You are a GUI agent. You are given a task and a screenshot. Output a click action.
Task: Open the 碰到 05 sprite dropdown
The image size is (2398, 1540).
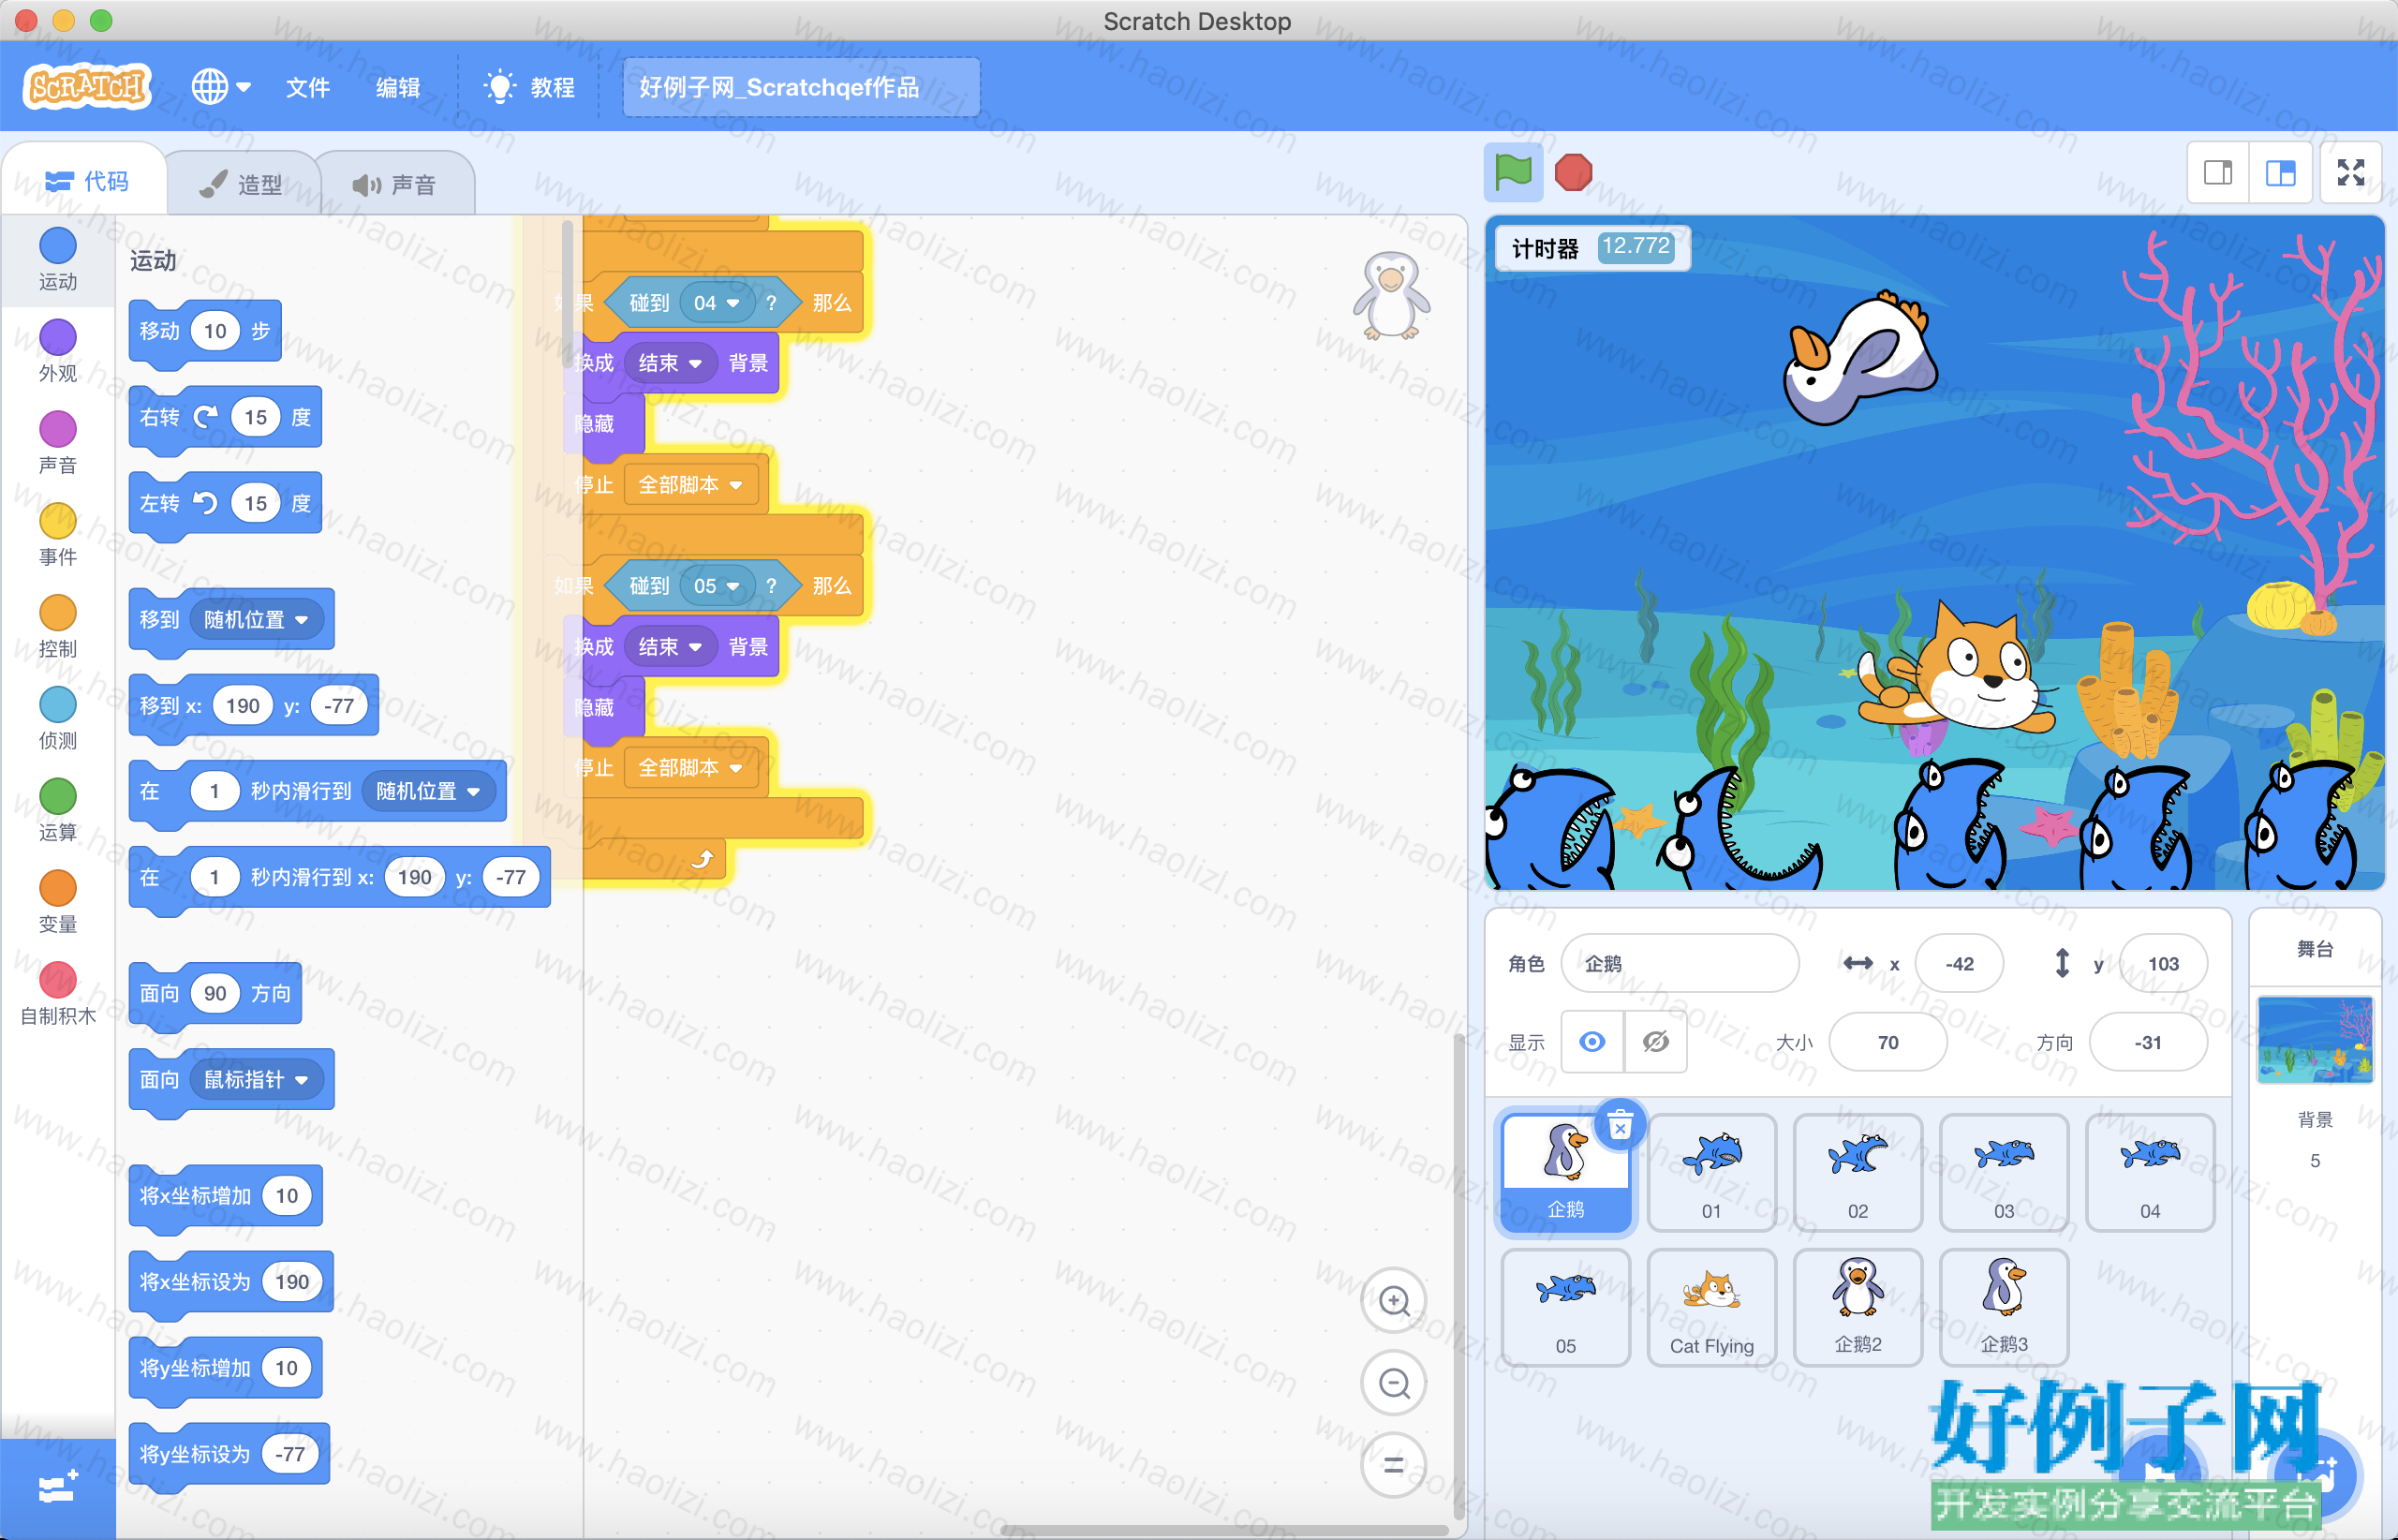click(716, 586)
